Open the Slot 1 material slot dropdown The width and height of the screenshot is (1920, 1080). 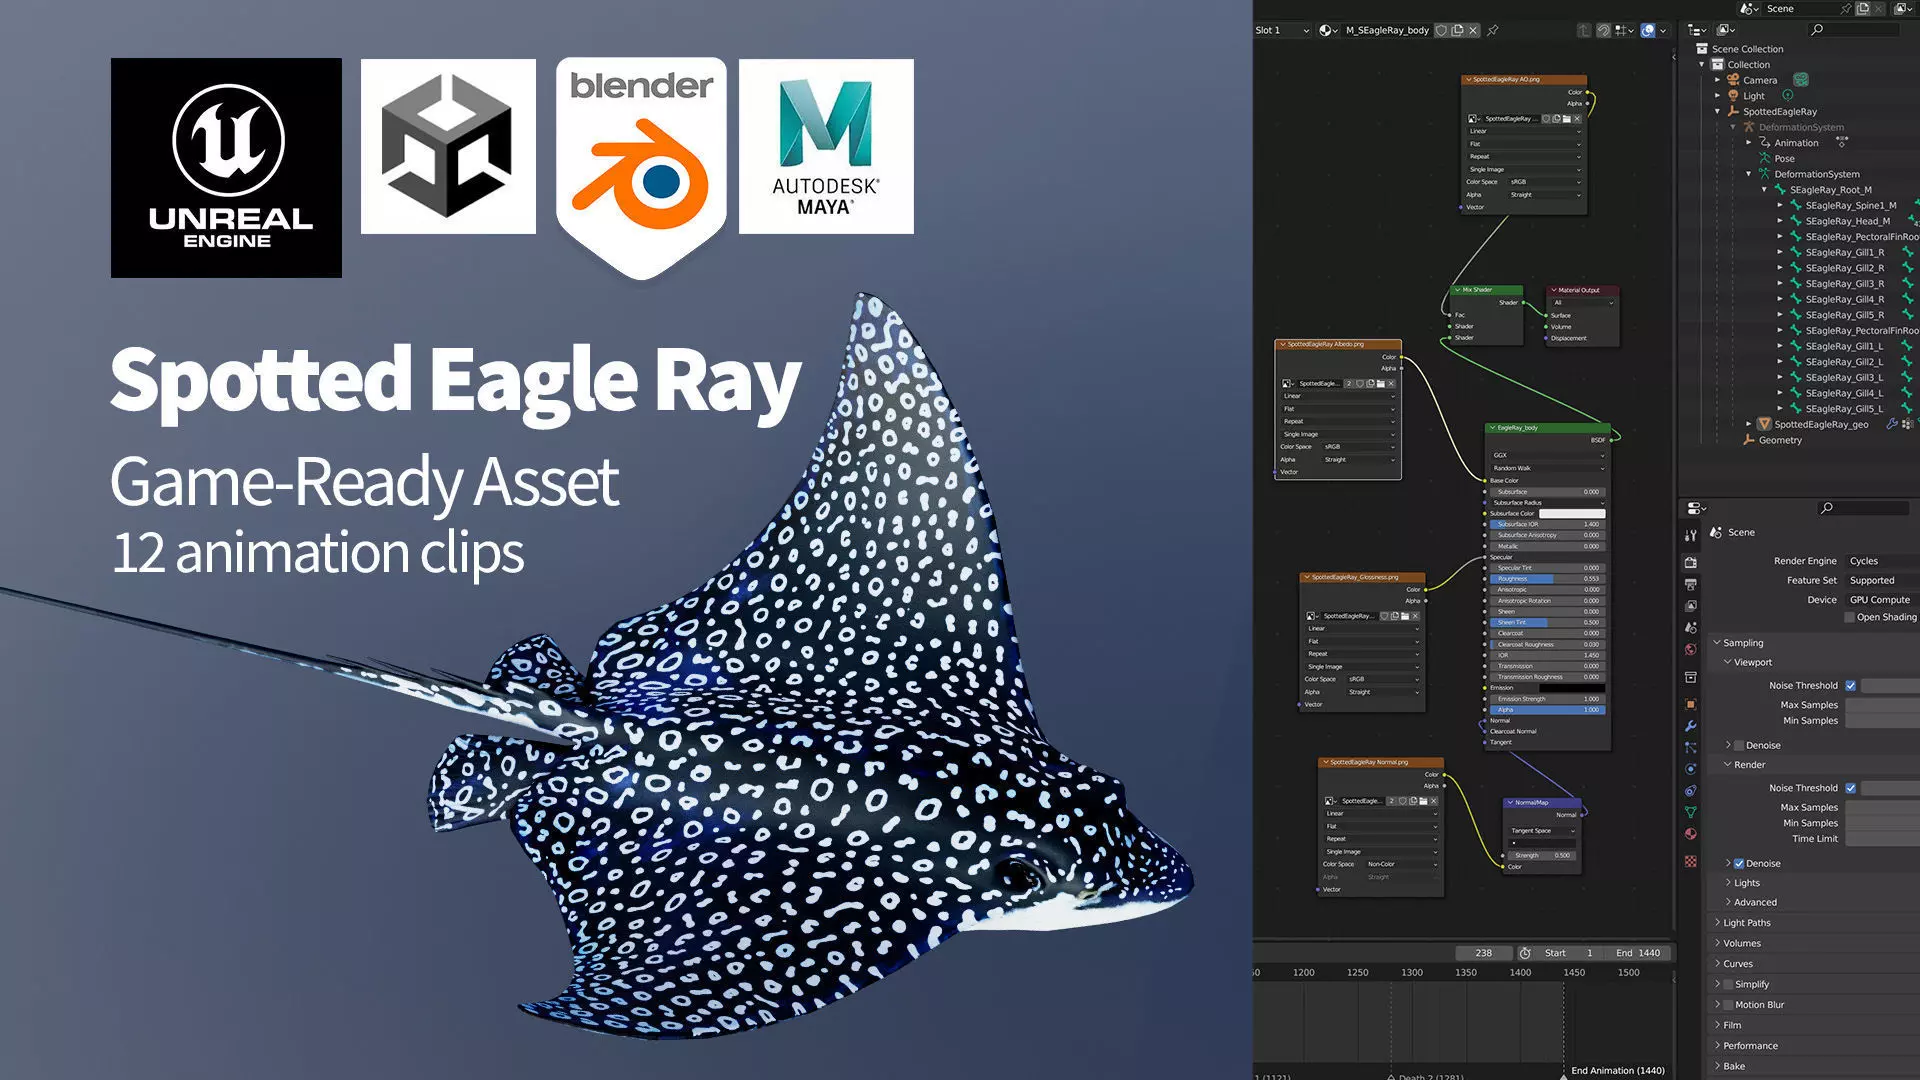coord(1282,30)
